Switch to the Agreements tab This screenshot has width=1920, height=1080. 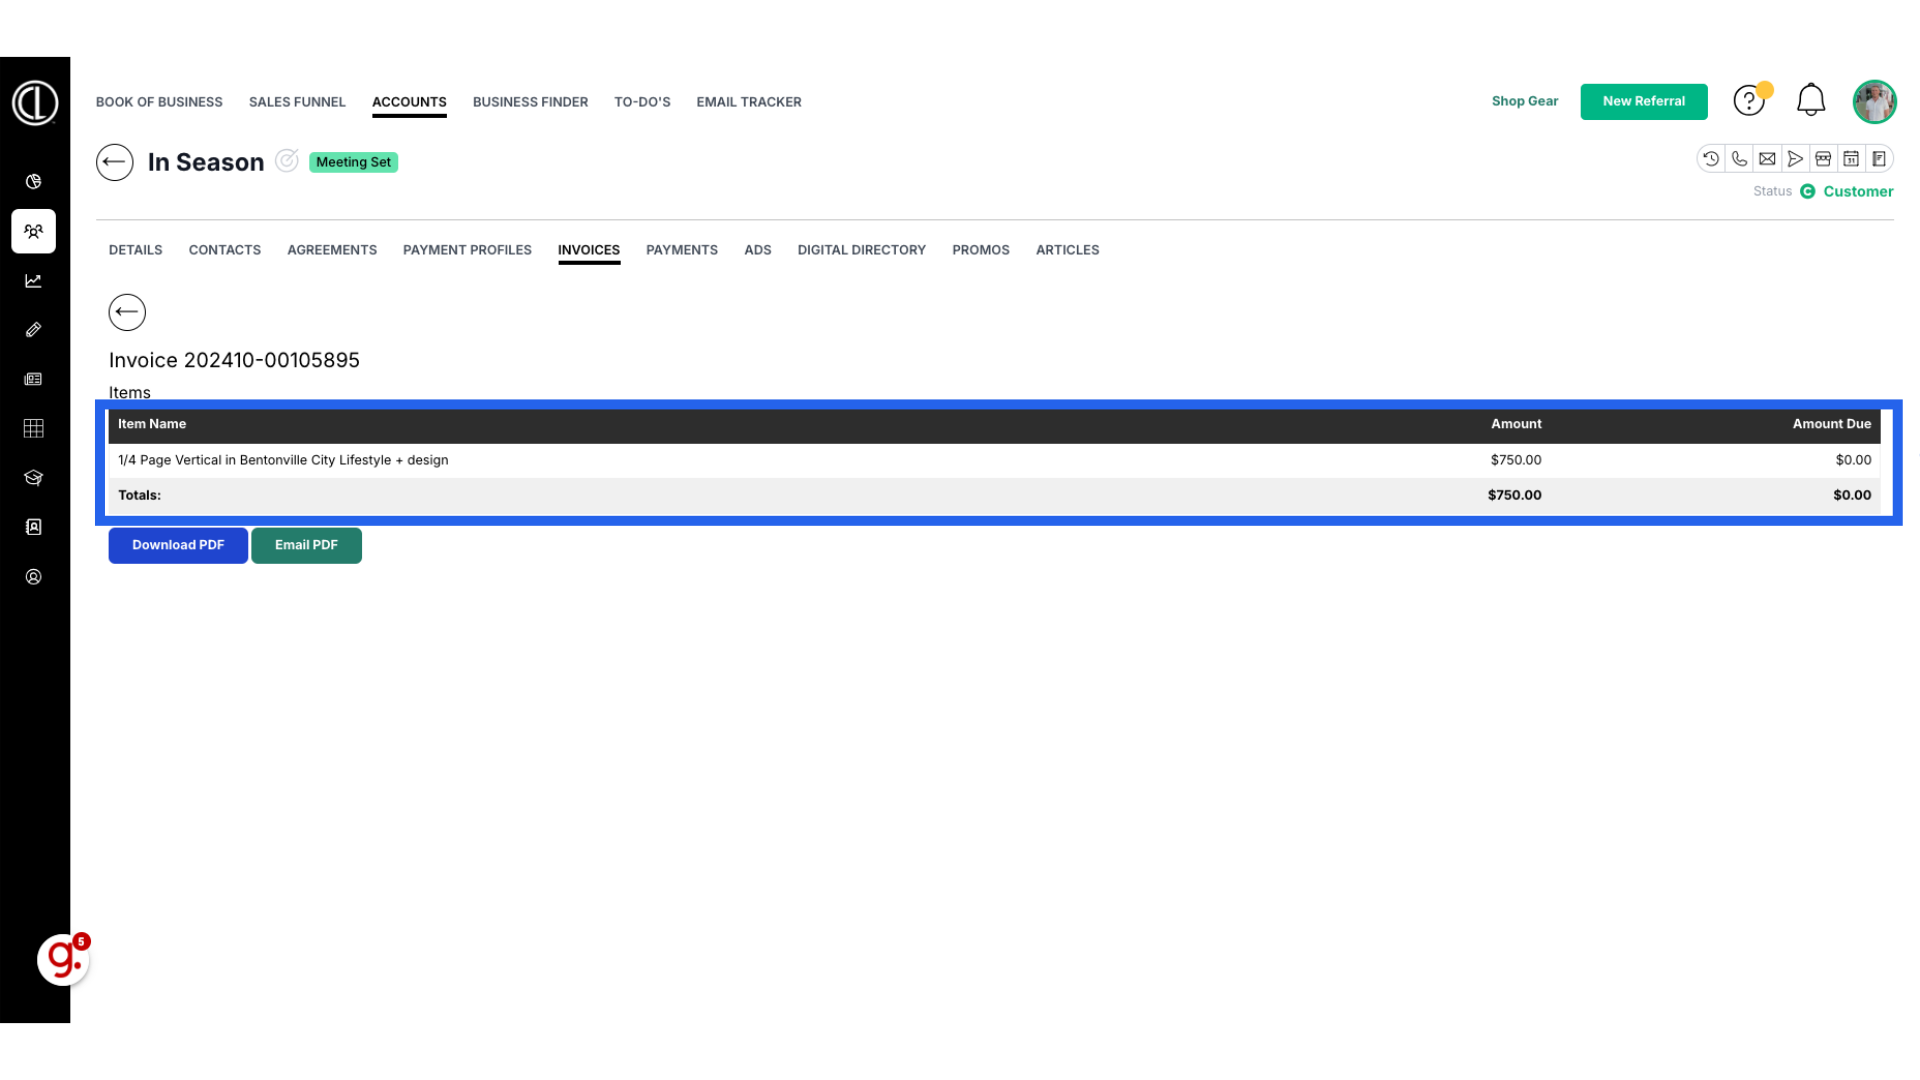coord(332,250)
